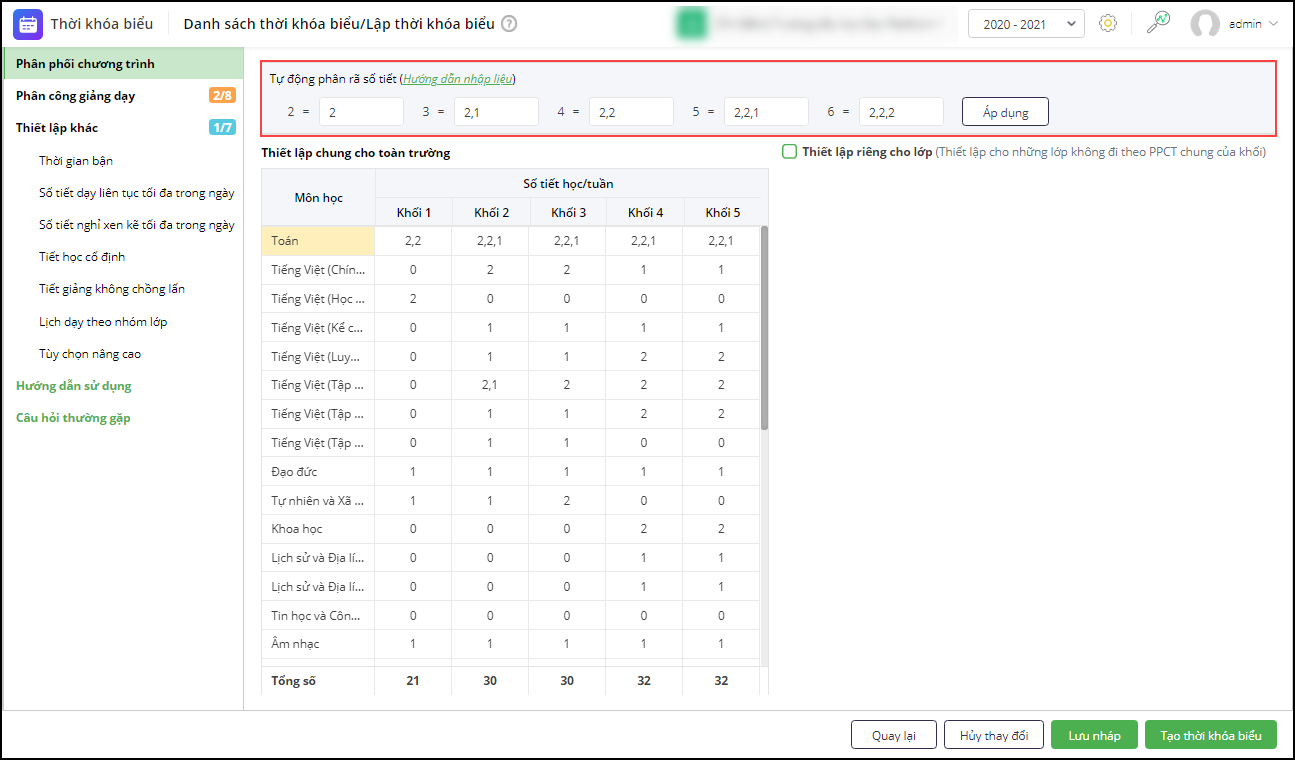Screen dimensions: 1295x760
Task: Click the blue 1/7 progress badge
Action: (x=222, y=128)
